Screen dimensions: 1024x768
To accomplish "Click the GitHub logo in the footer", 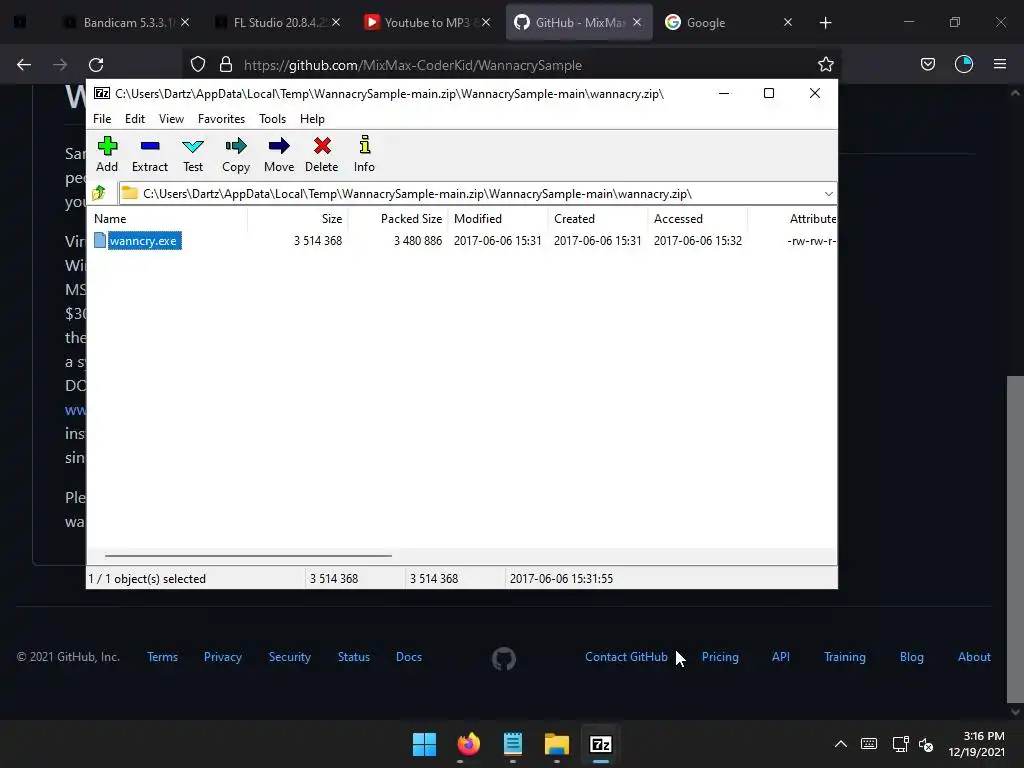I will coord(504,659).
